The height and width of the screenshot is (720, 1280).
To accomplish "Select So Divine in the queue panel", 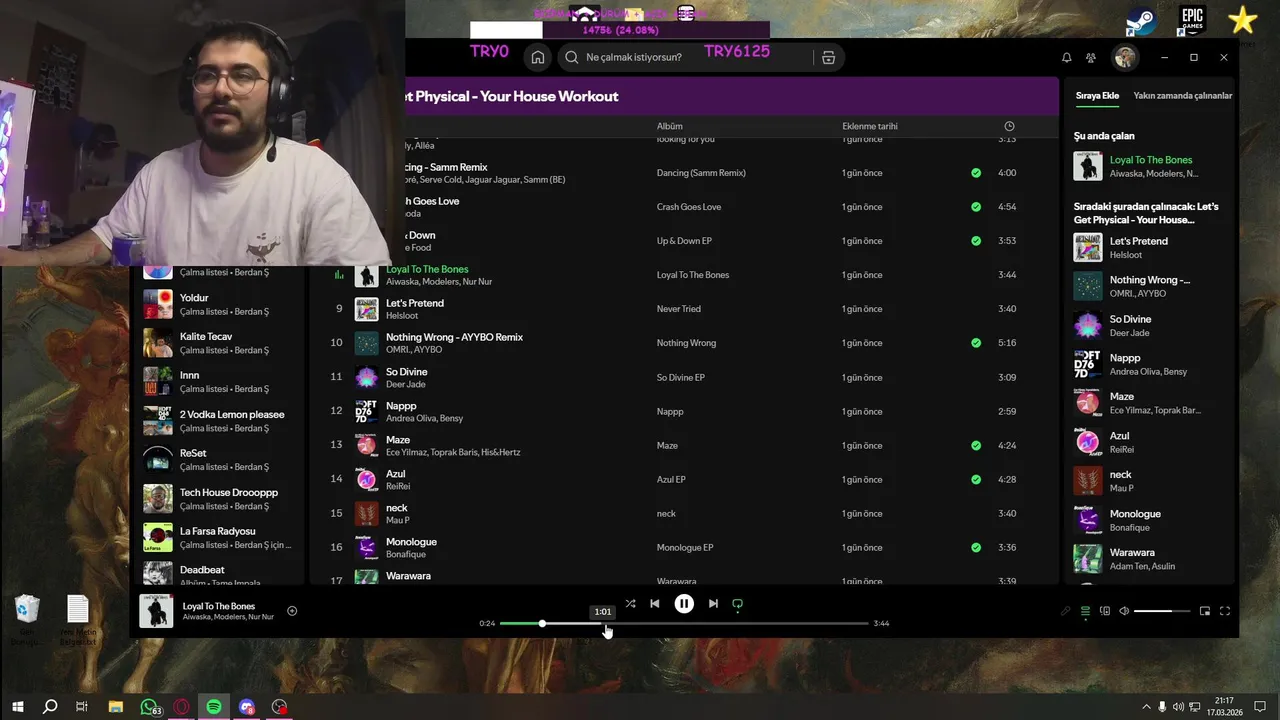I will coord(1149,325).
